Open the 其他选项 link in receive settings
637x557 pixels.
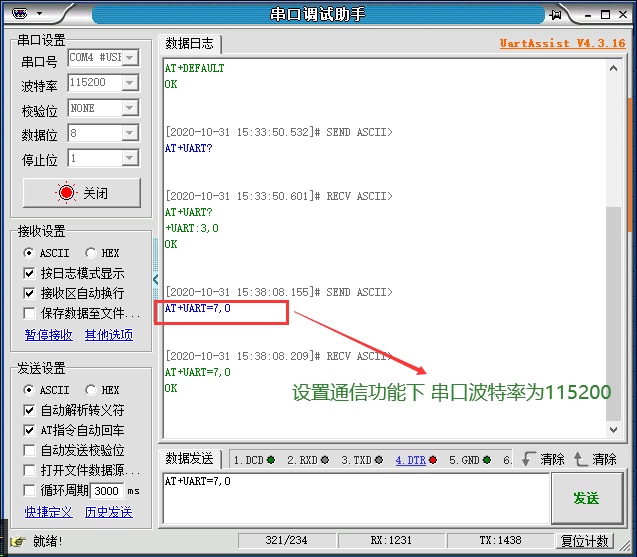pyautogui.click(x=109, y=335)
